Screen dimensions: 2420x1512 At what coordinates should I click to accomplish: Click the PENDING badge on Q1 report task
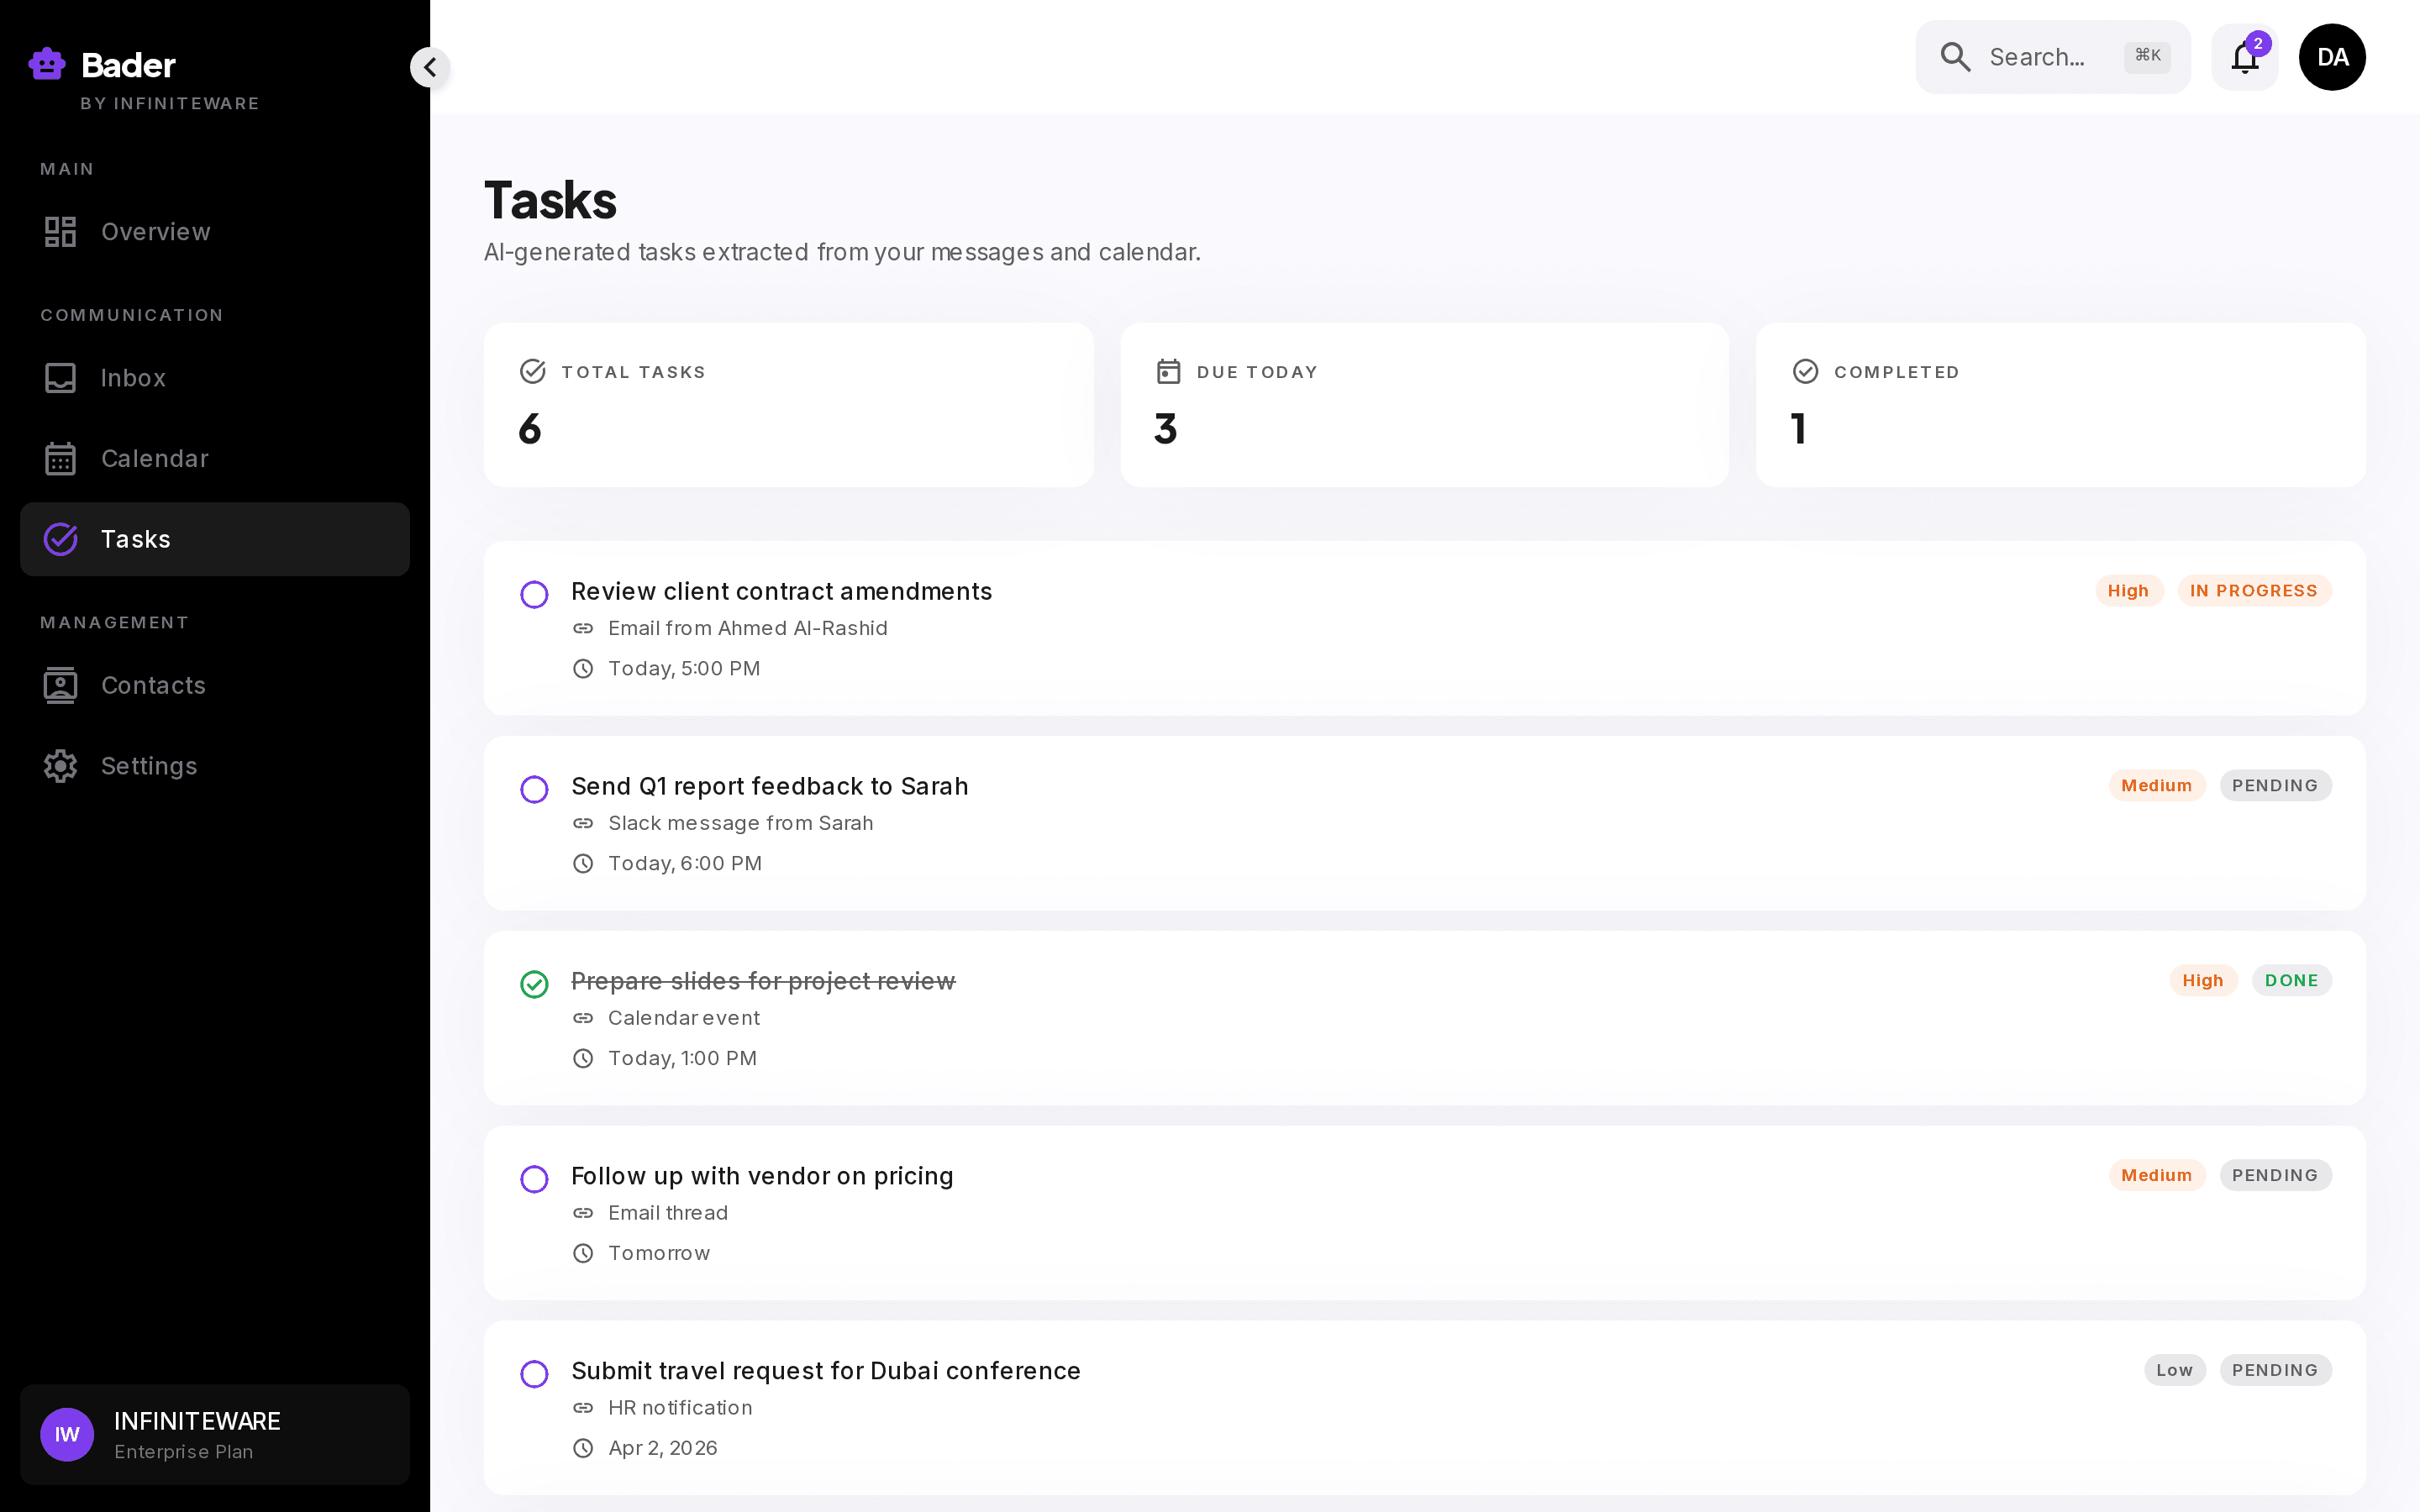click(2275, 786)
